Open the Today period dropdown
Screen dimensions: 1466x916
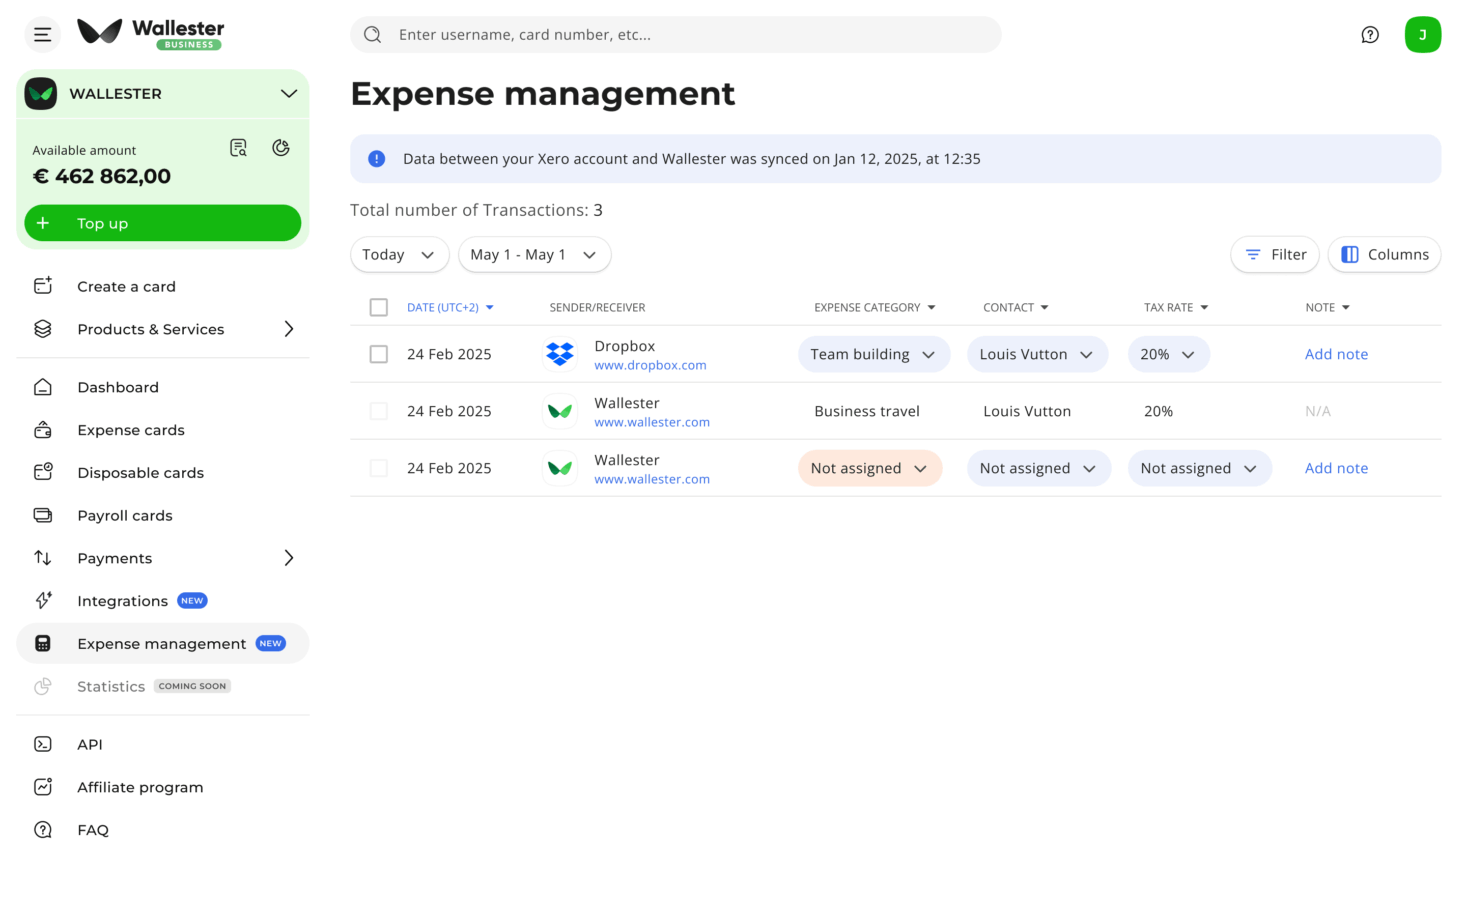[398, 255]
